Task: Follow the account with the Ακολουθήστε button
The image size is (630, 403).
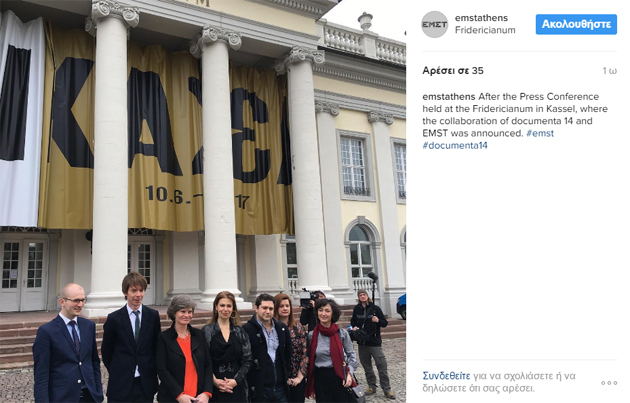Action: pyautogui.click(x=576, y=25)
